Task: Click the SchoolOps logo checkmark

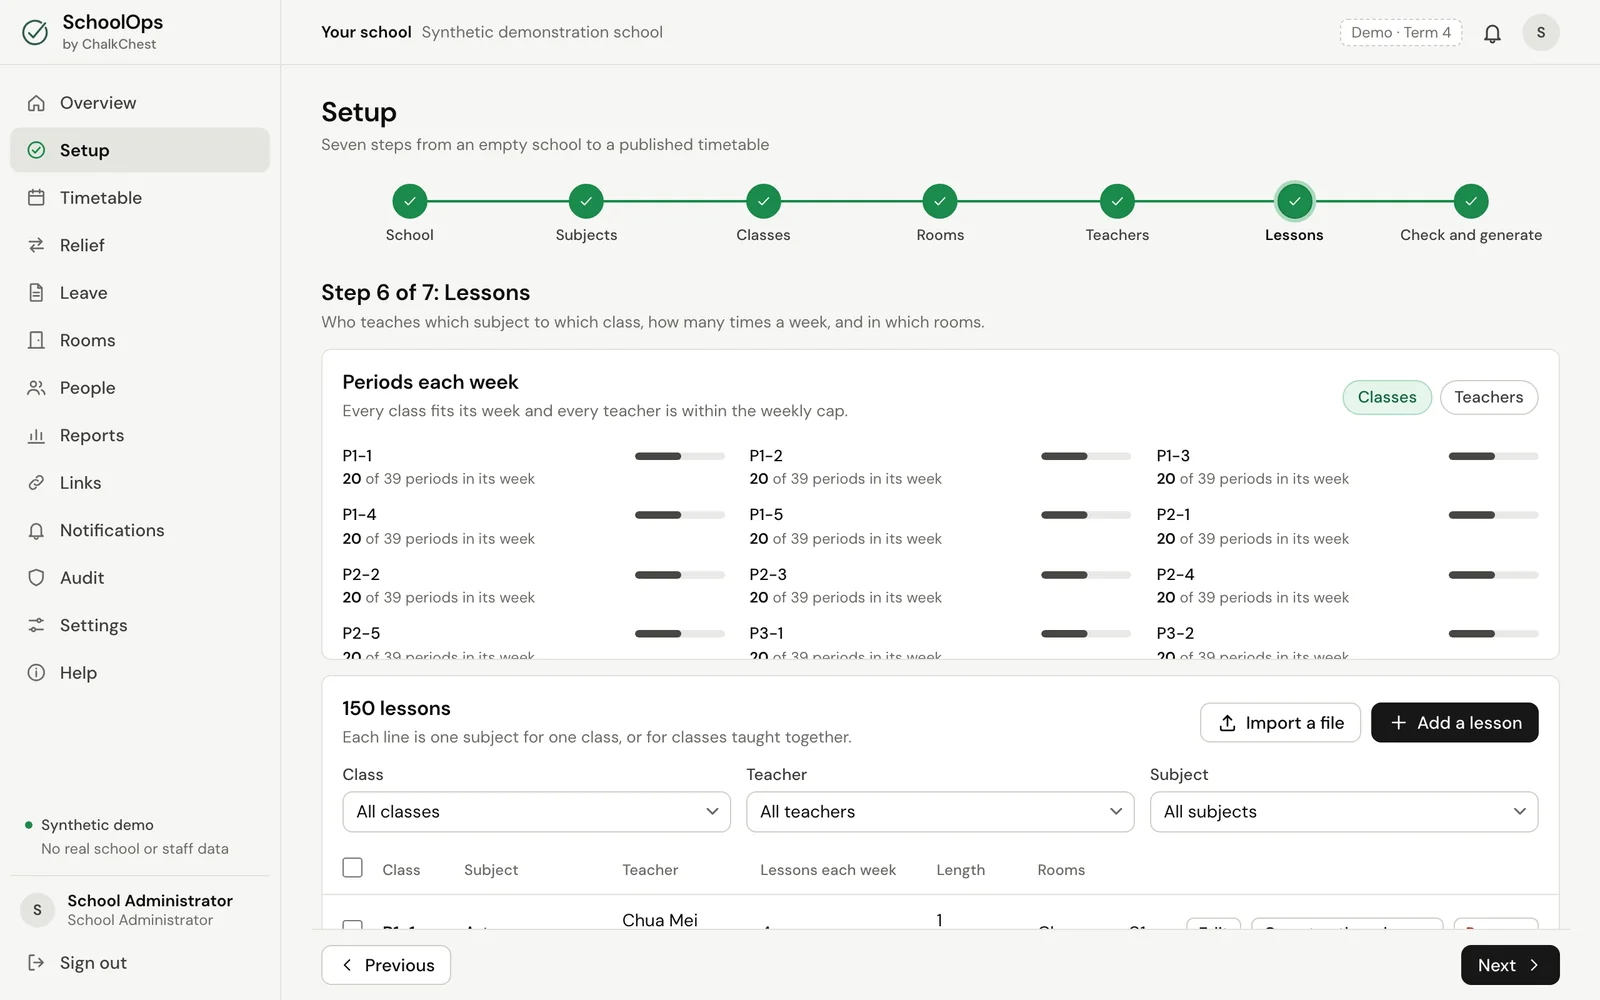Action: (35, 33)
